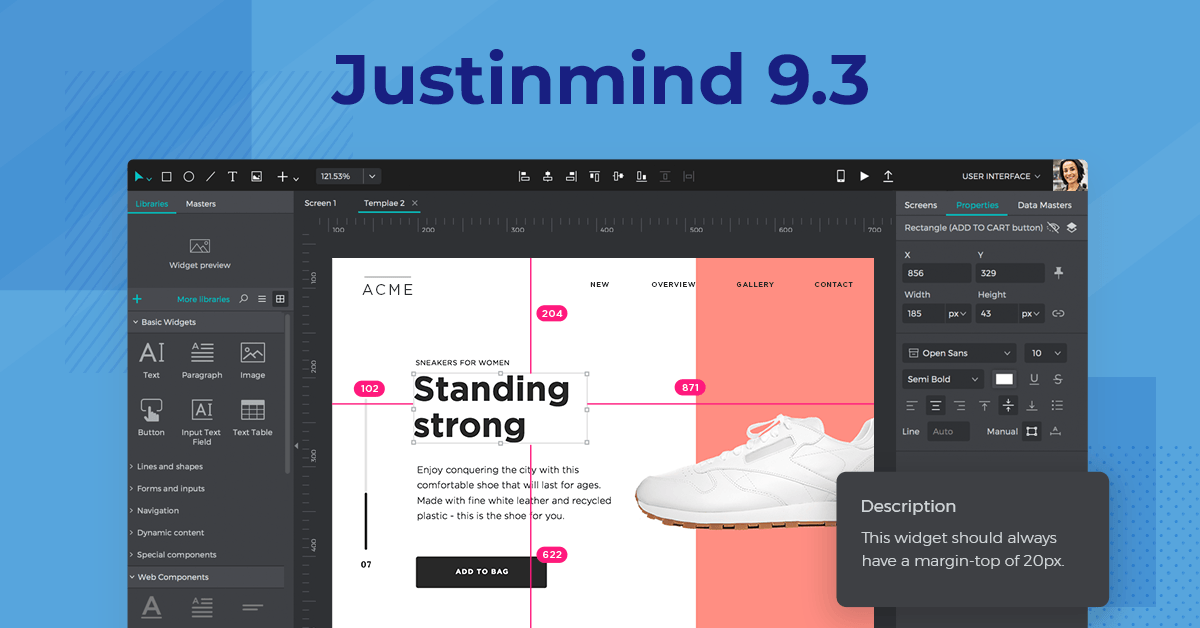Viewport: 1200px width, 628px height.
Task: Select the Image tool in top toolbar
Action: pyautogui.click(x=256, y=176)
